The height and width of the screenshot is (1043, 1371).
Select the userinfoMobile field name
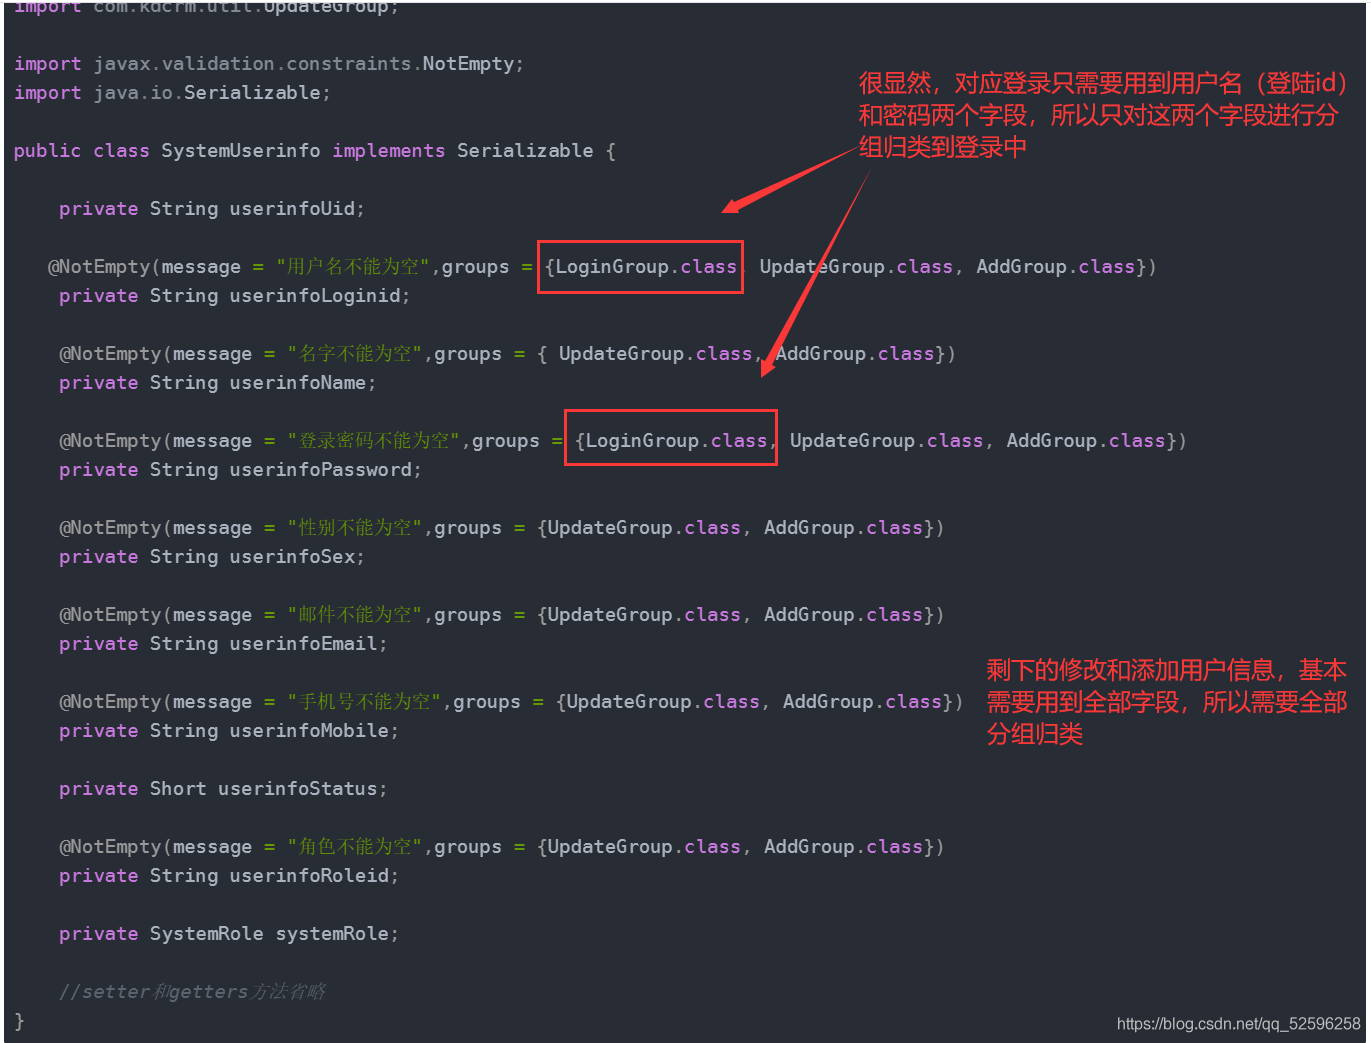click(x=309, y=731)
